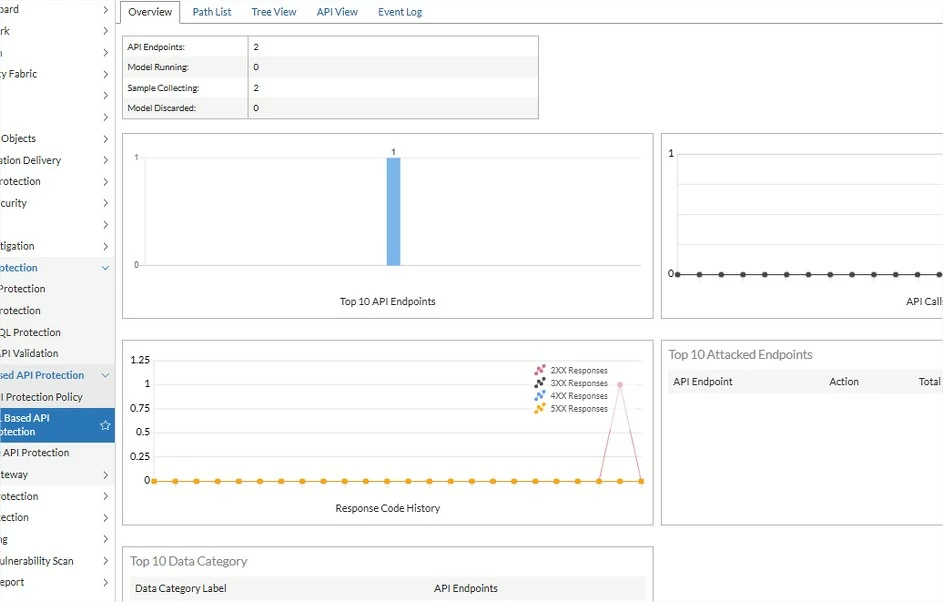Click the 2XX Responses legend marker icon
Screen dimensions: 943x602
pyautogui.click(x=539, y=370)
